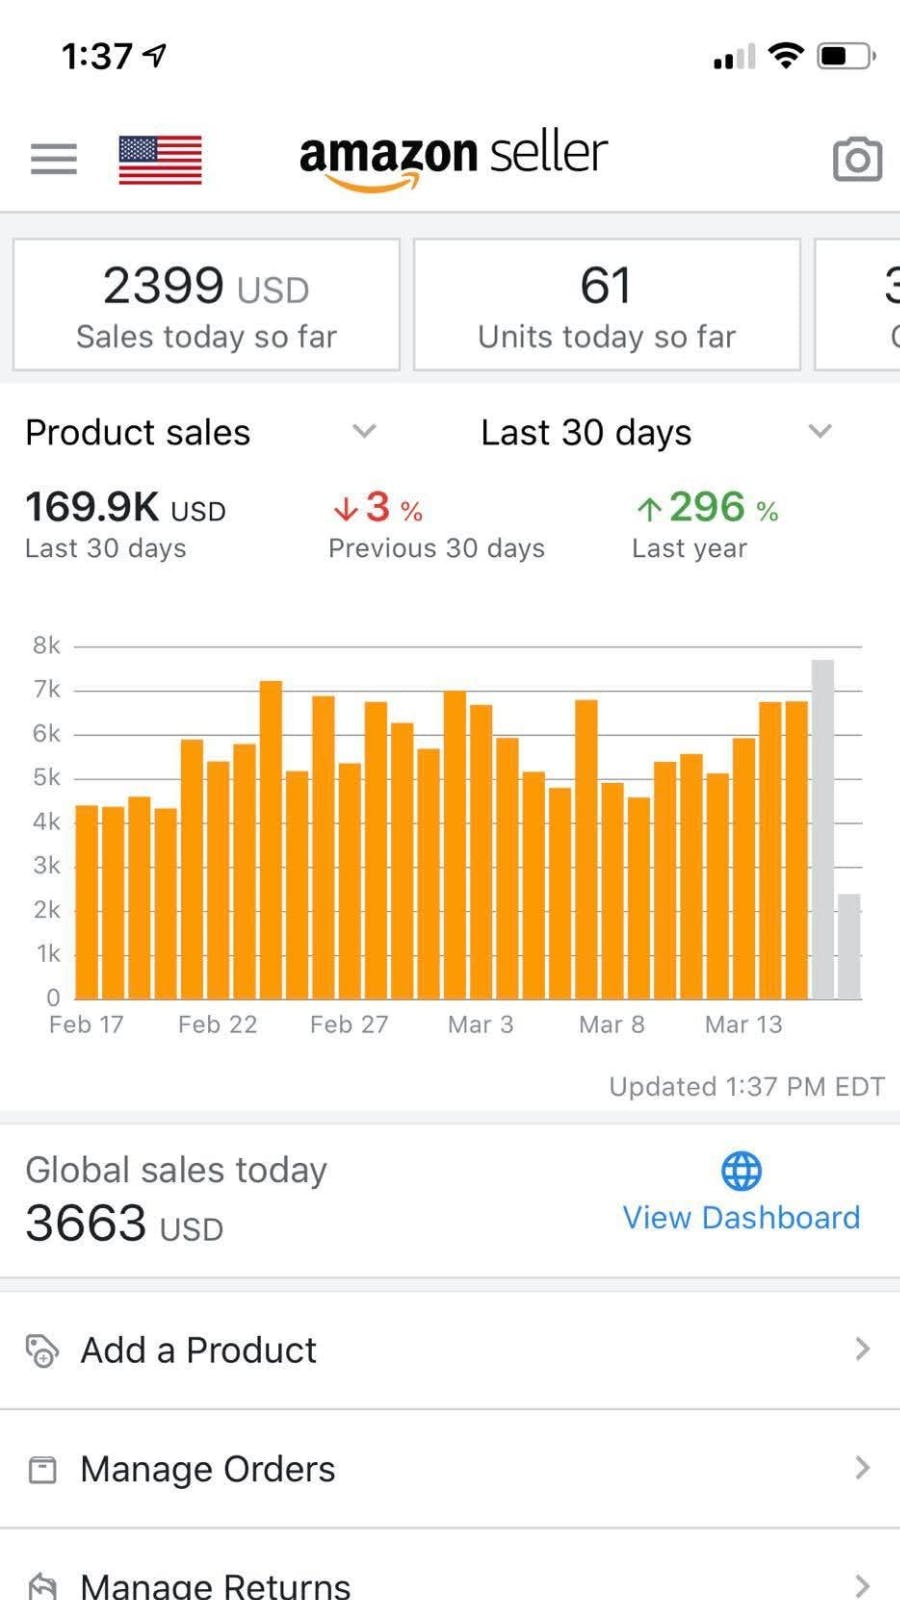900x1600 pixels.
Task: Tap the US flag marketplace icon
Action: pos(160,159)
